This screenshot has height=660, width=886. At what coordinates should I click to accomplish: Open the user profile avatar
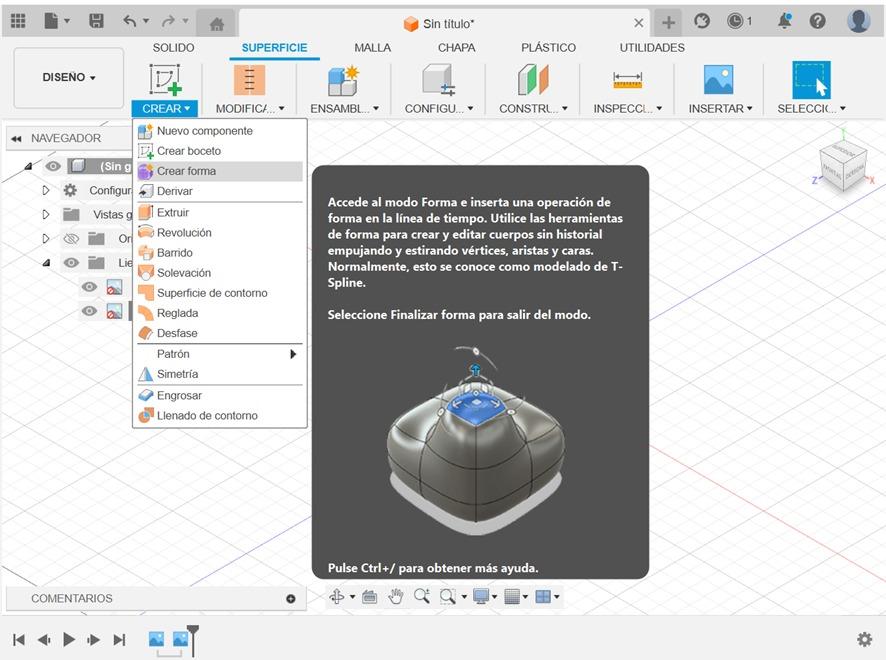click(858, 21)
